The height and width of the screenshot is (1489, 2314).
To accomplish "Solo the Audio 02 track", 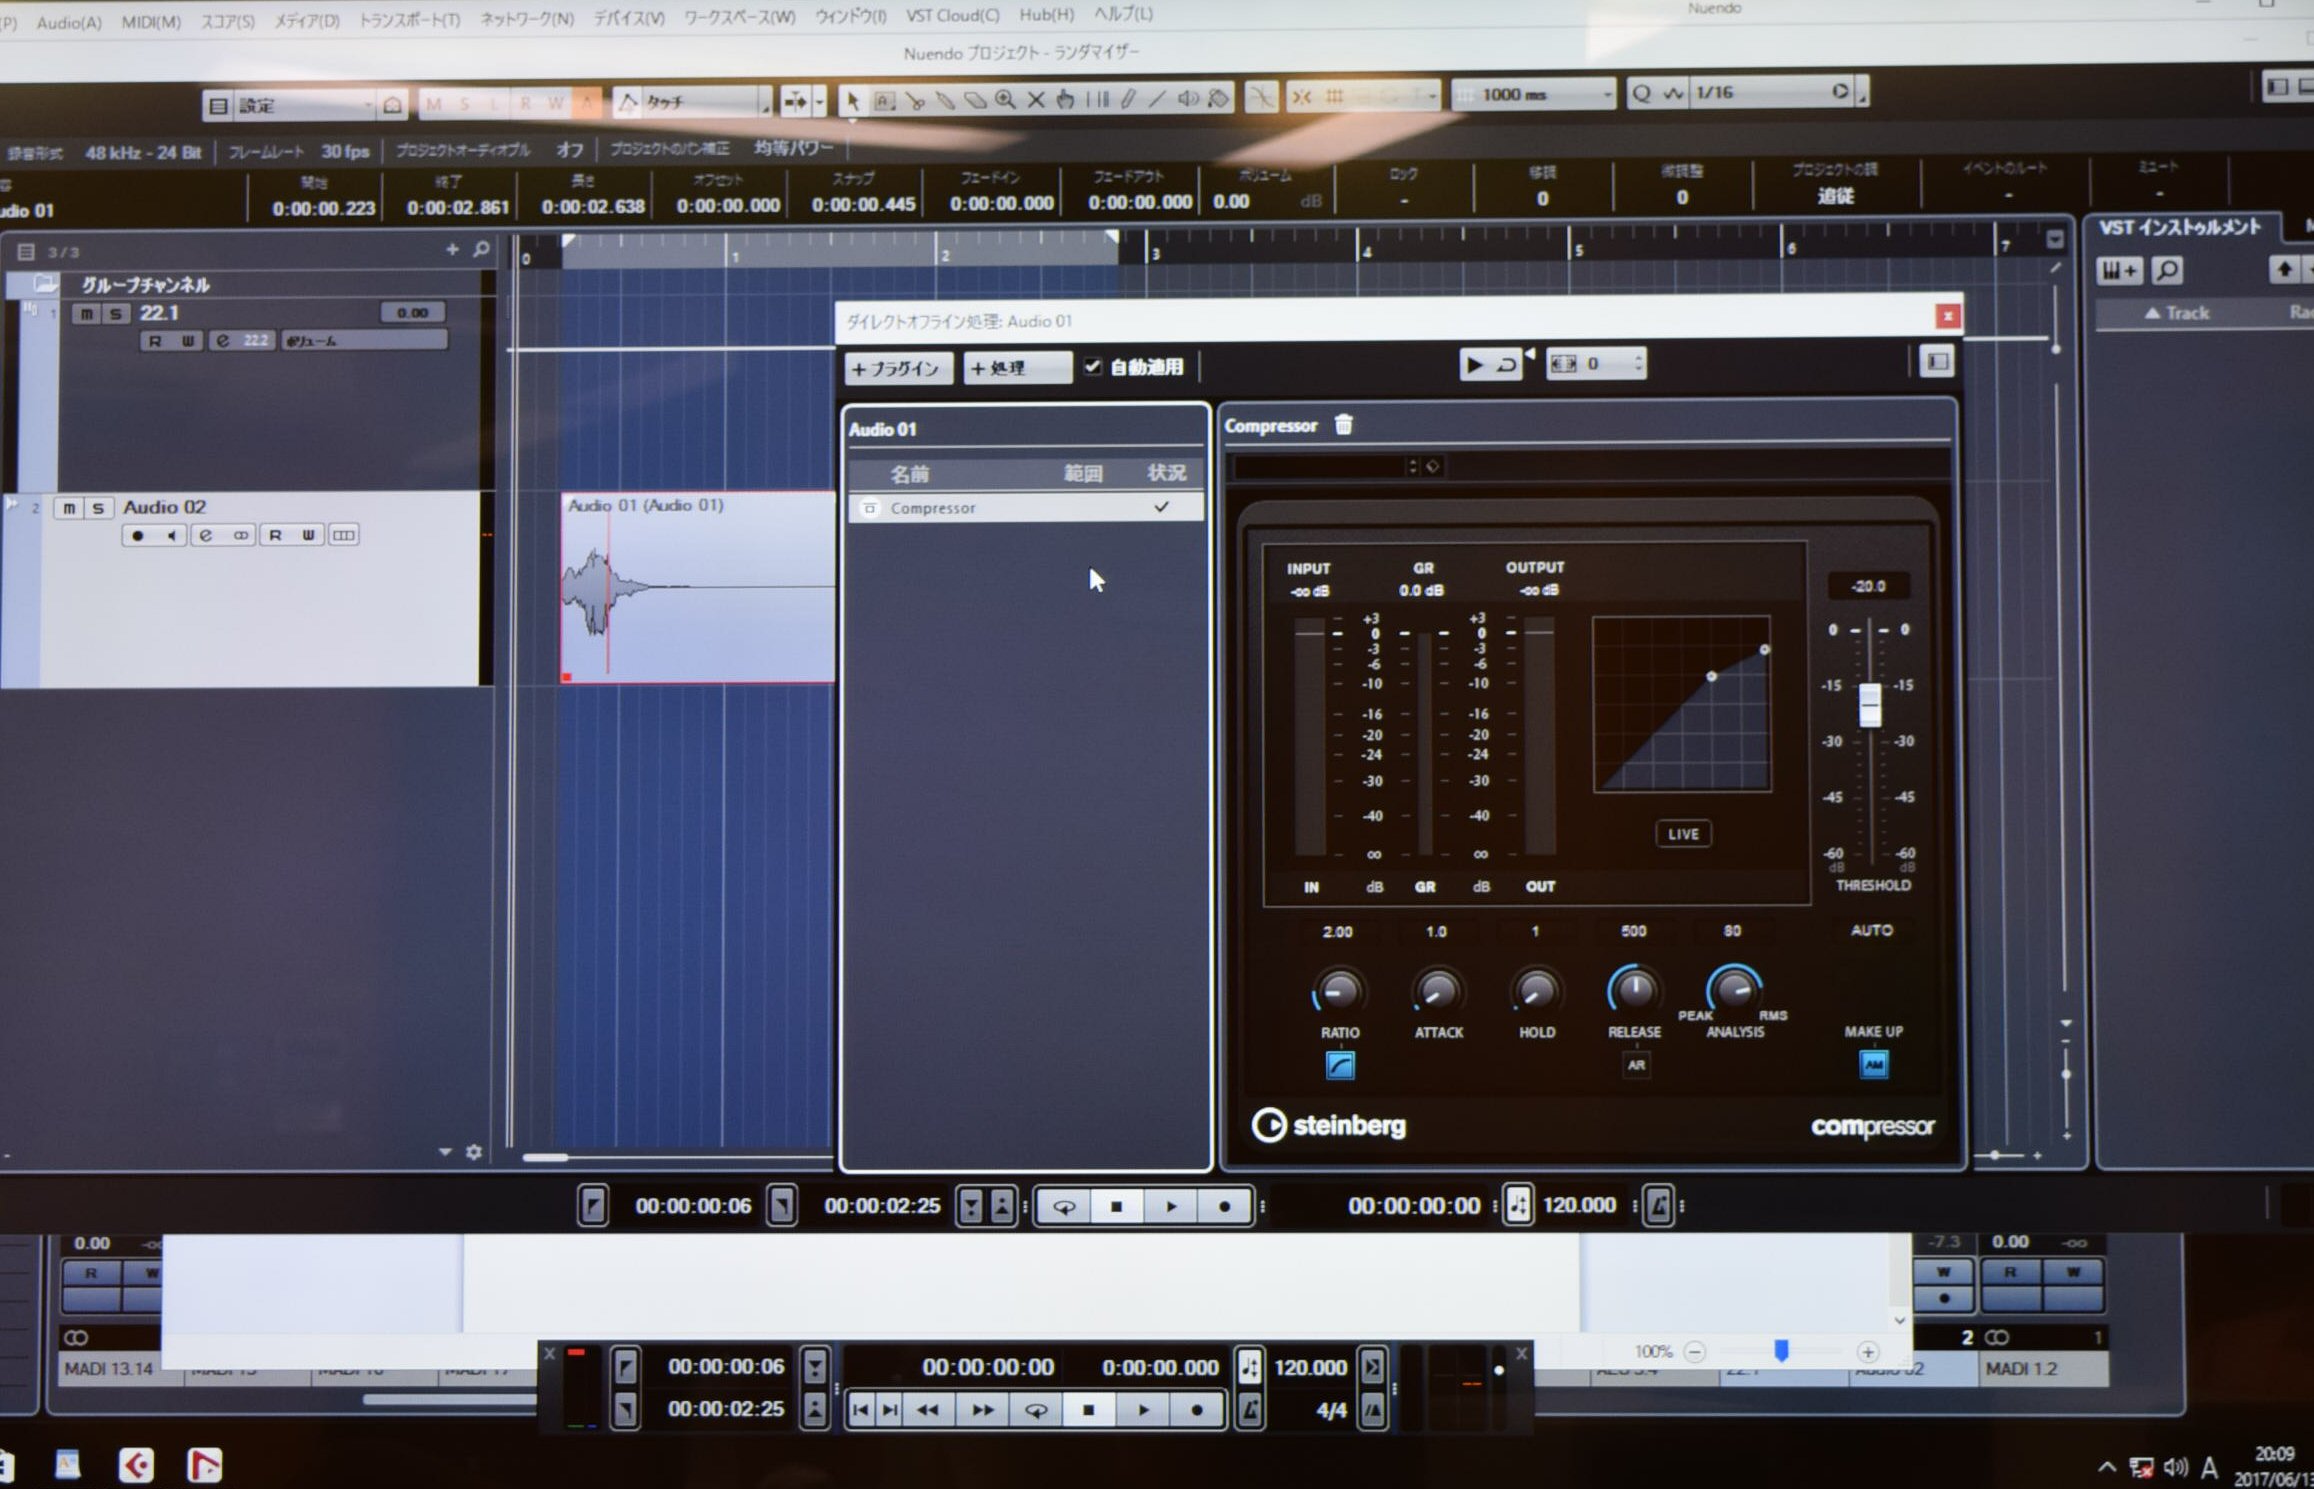I will (x=98, y=508).
